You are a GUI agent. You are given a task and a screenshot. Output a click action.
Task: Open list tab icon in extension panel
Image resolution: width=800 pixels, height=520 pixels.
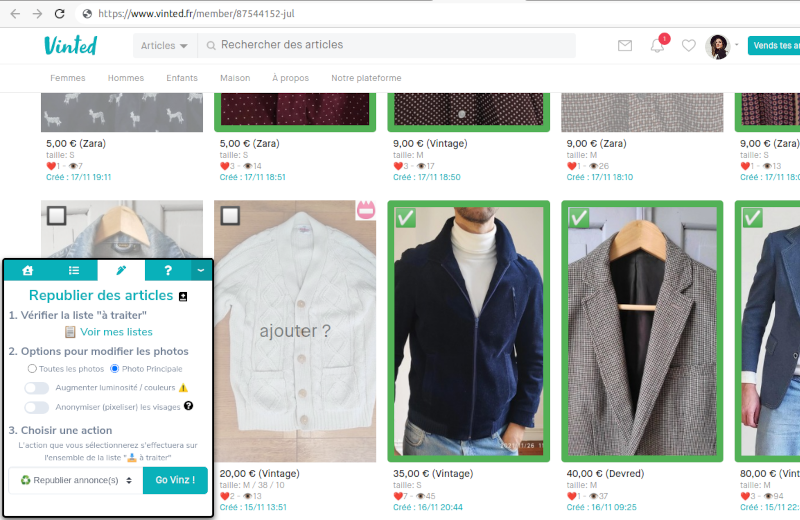pos(74,270)
